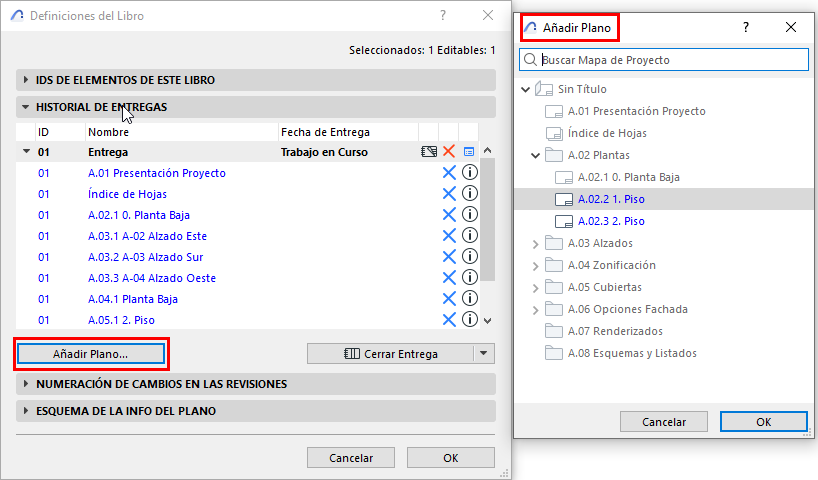This screenshot has width=818, height=480.
Task: Show info for A.04.1 Planta Baja row
Action: [x=469, y=299]
